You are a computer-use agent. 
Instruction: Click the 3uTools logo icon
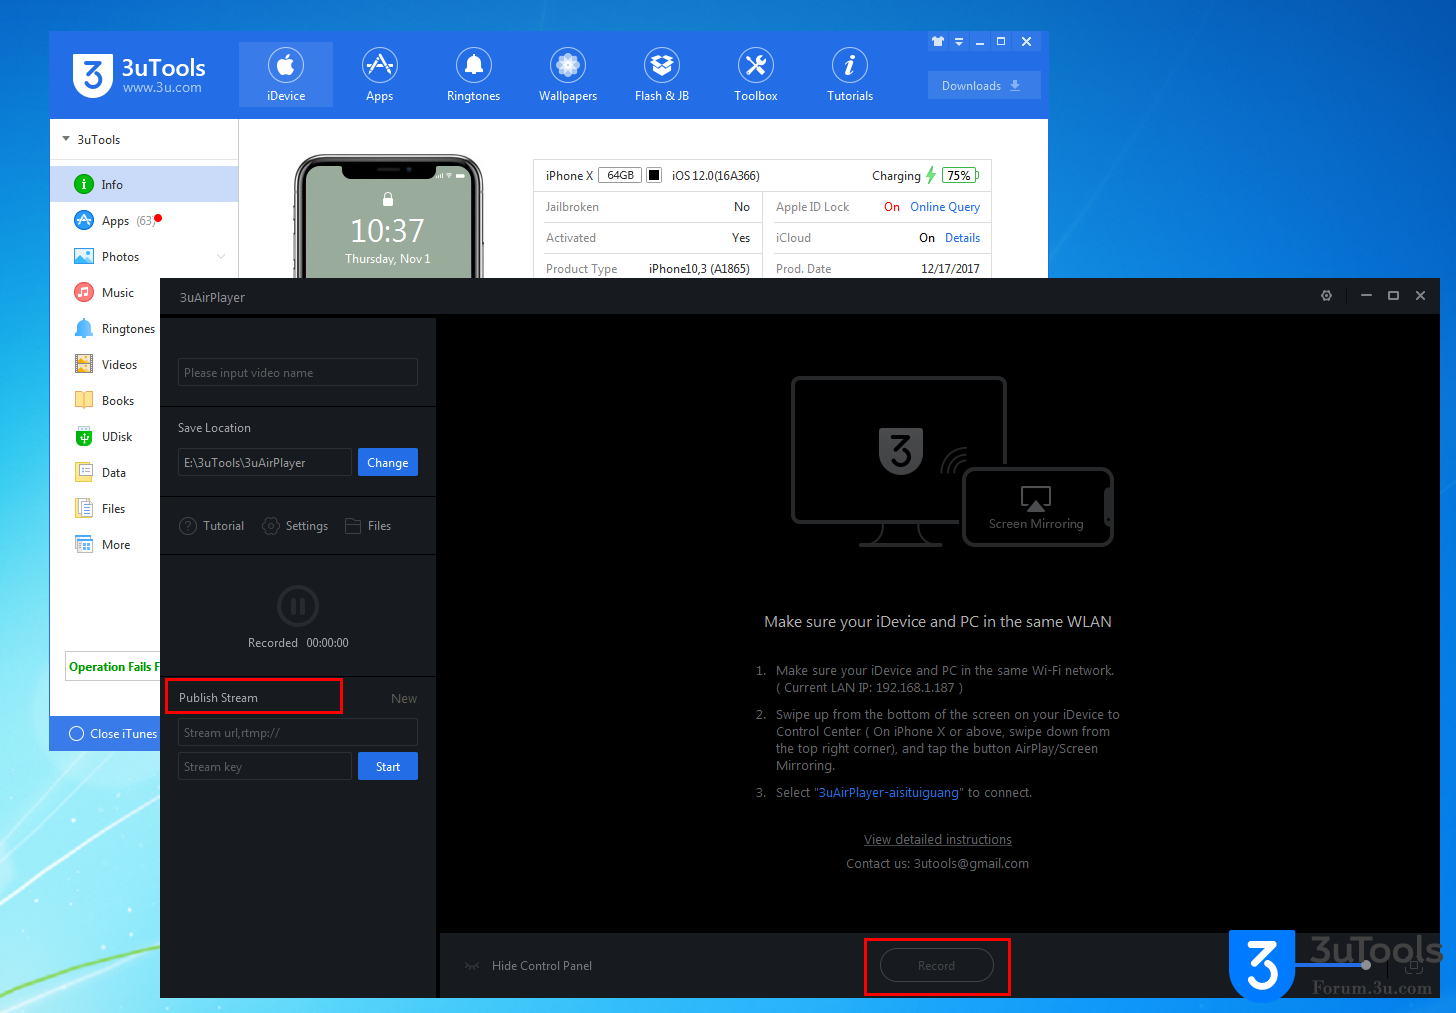[92, 75]
